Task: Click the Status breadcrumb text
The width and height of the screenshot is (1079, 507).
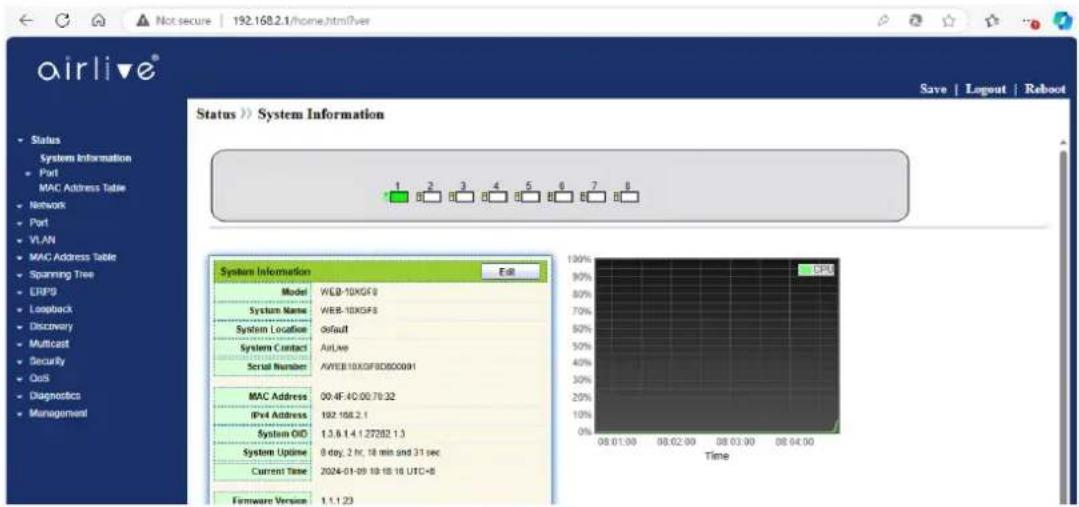Action: tap(216, 115)
